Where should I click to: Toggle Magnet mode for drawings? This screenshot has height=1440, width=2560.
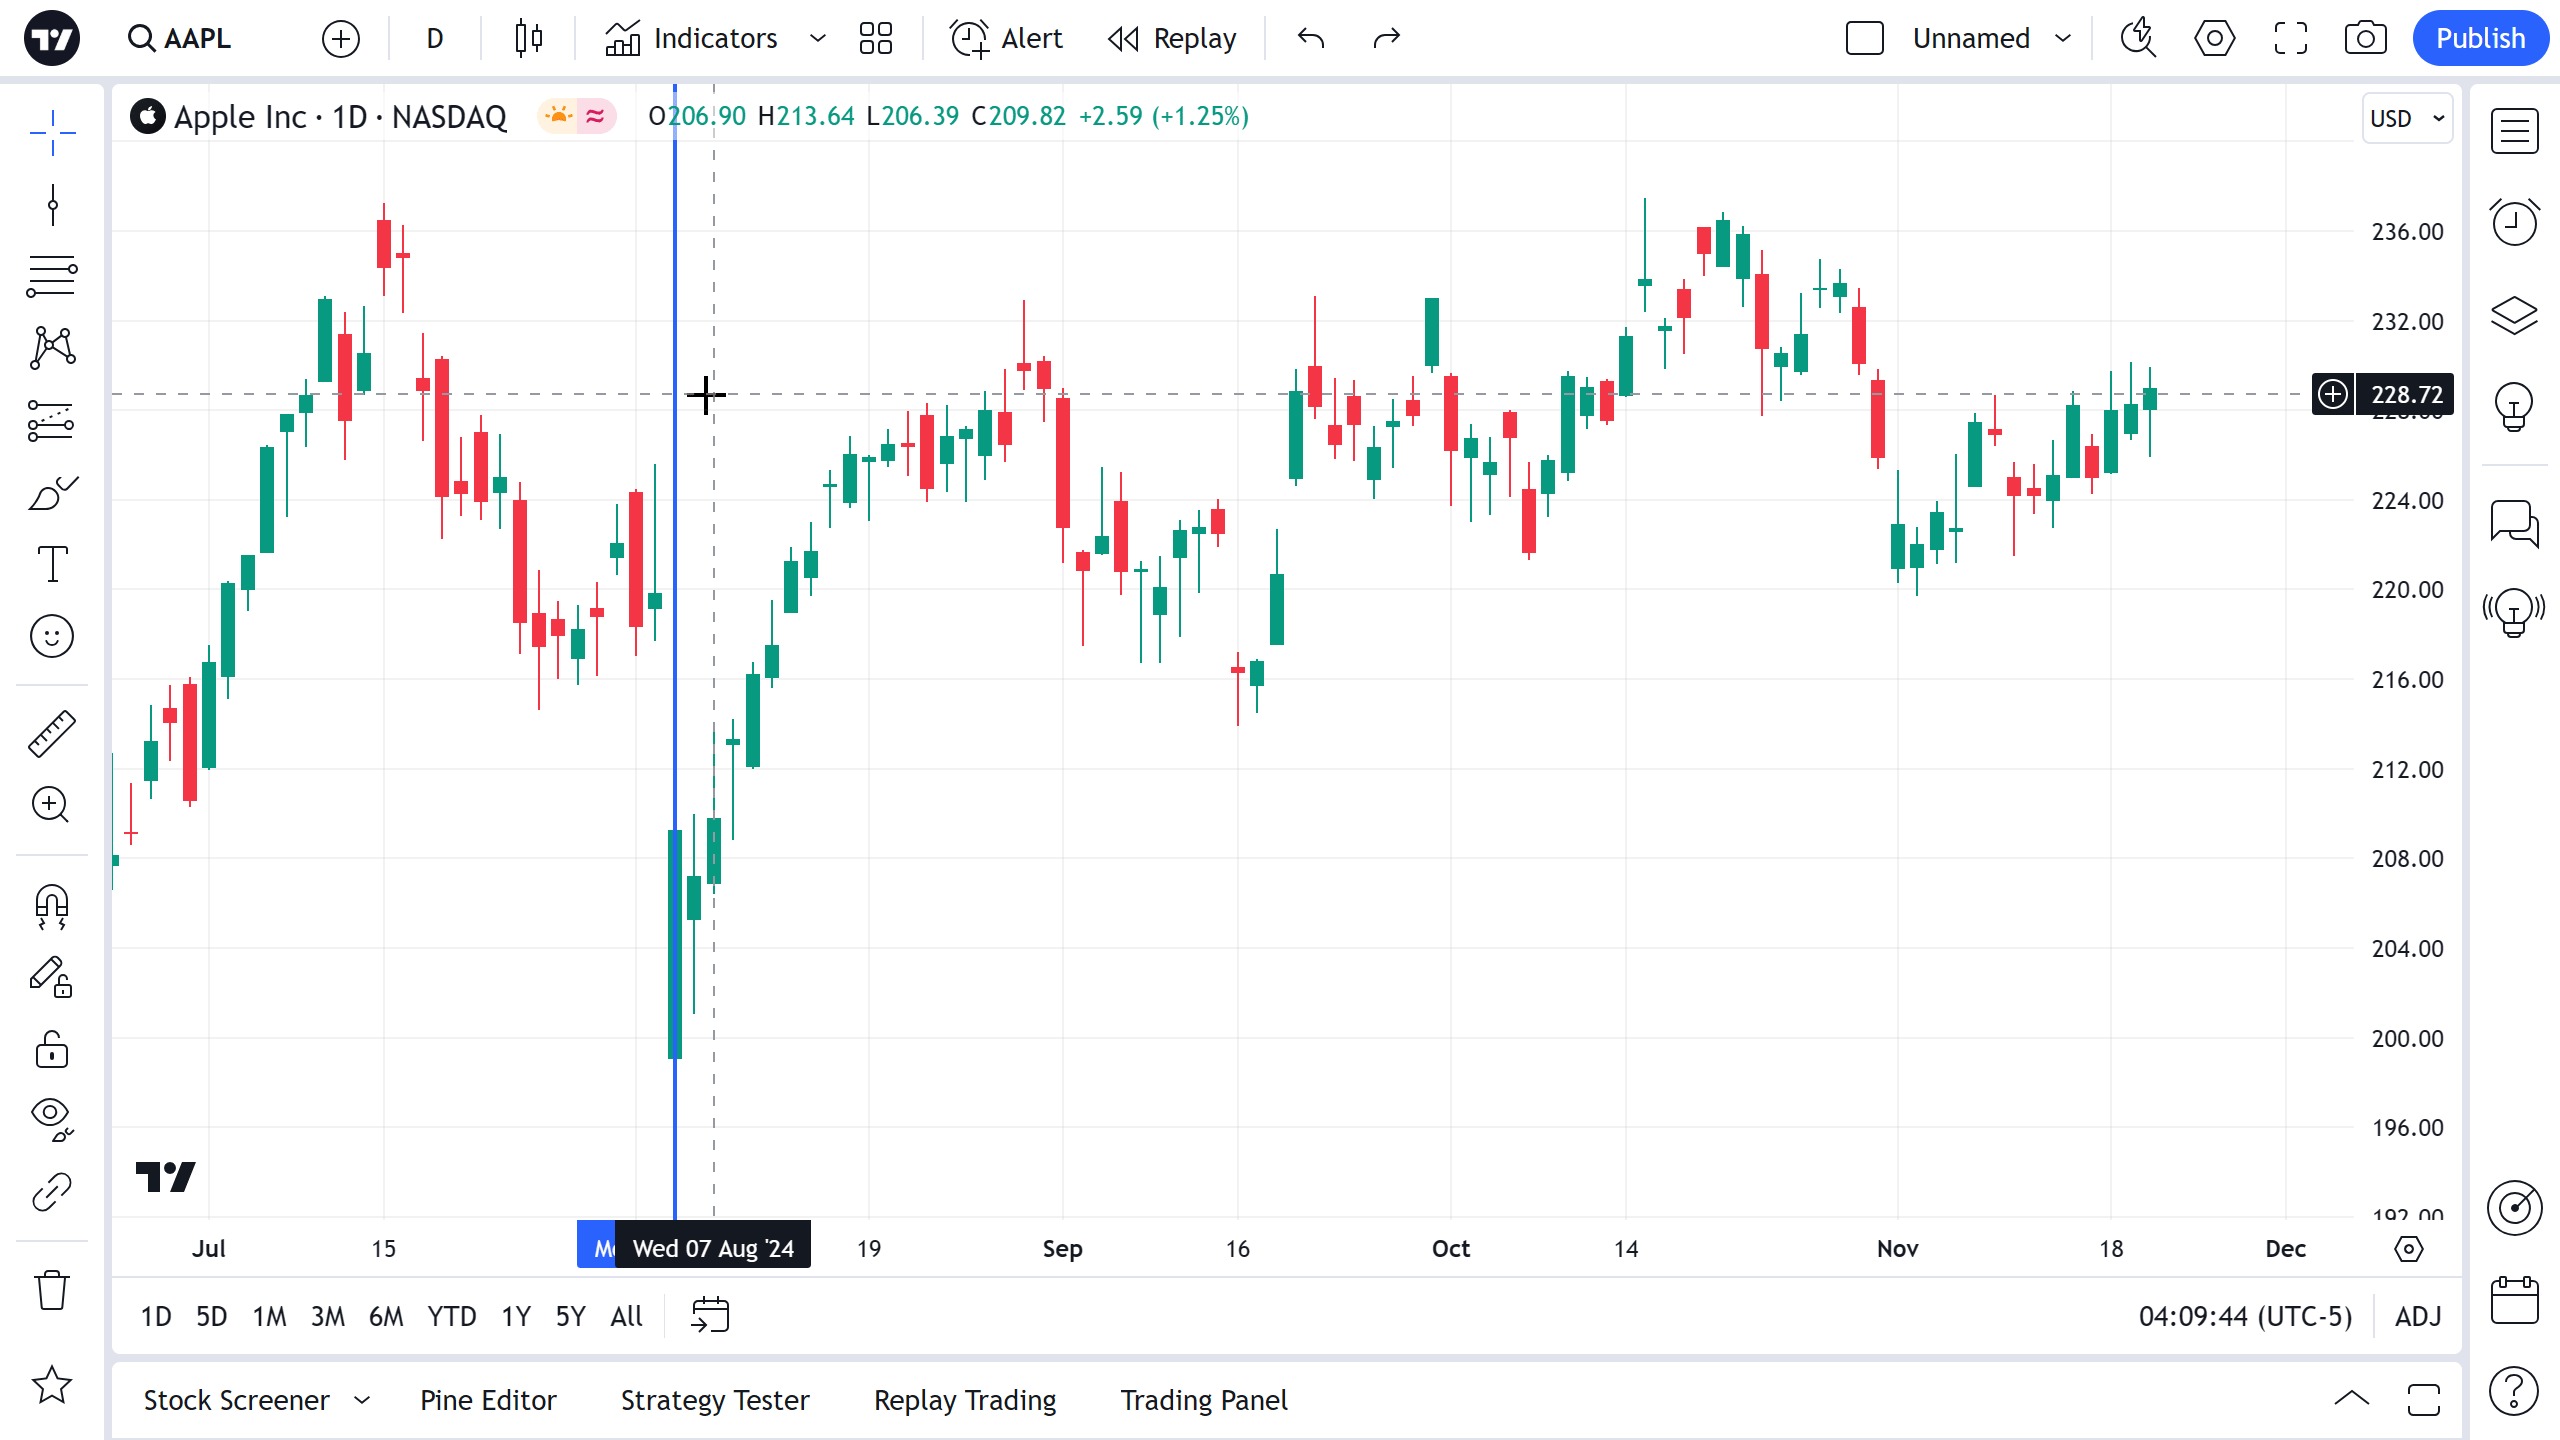[x=52, y=906]
